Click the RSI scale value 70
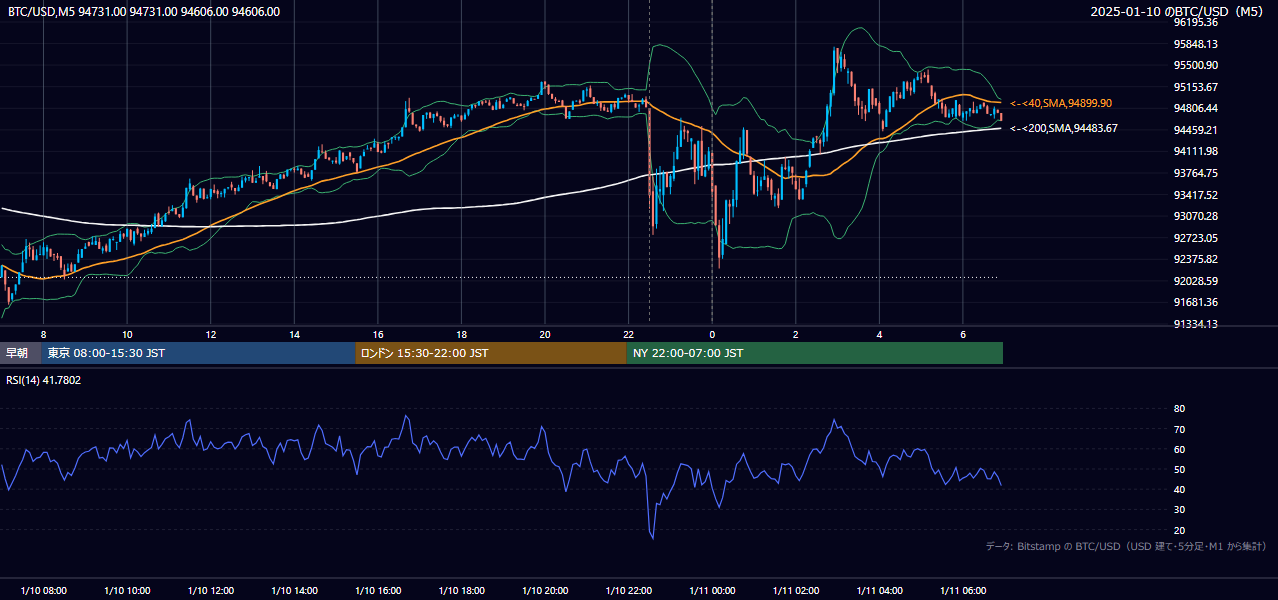Screen dimensions: 1278x600 [1179, 429]
